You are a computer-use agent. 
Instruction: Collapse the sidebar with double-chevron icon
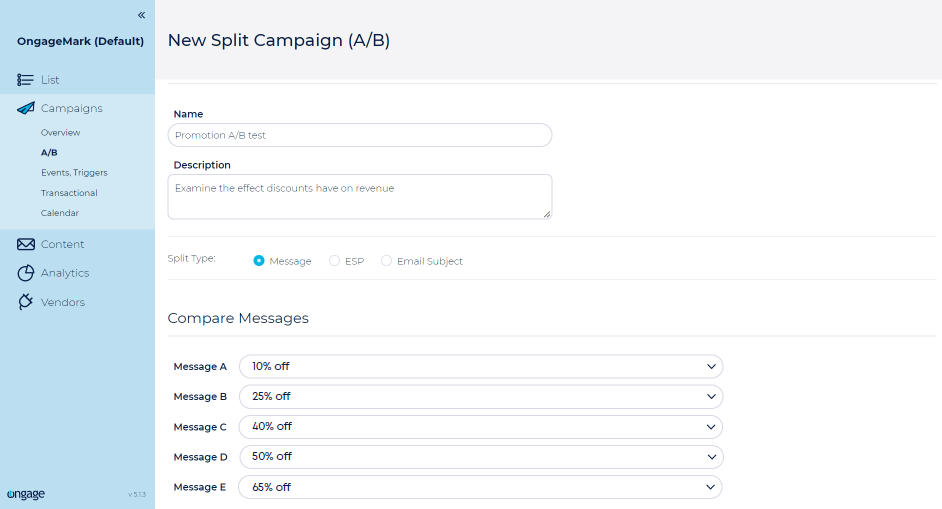tap(141, 15)
